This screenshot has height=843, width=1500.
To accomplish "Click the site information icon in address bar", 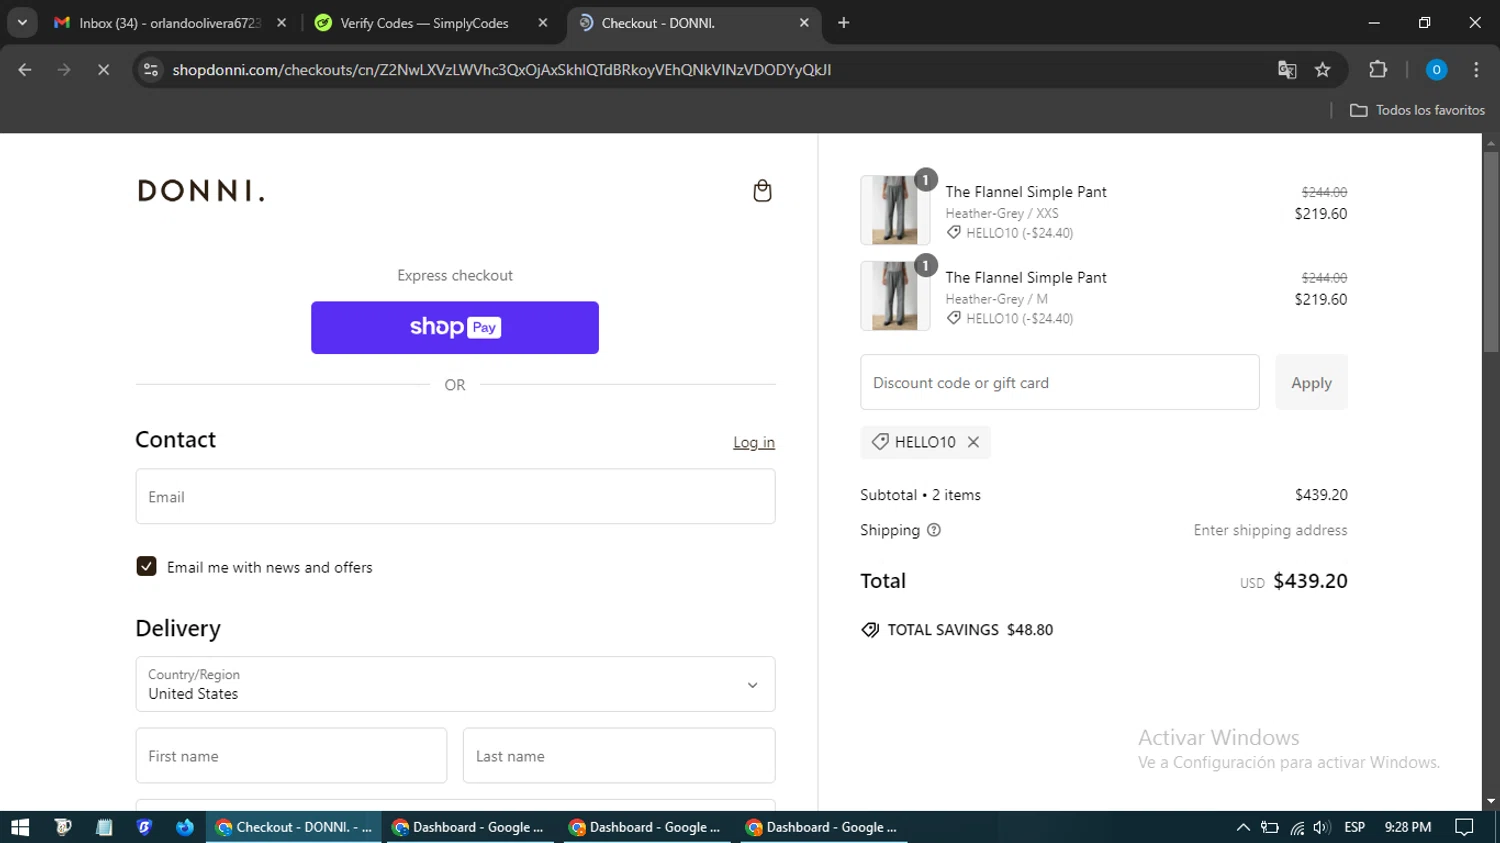I will 151,70.
